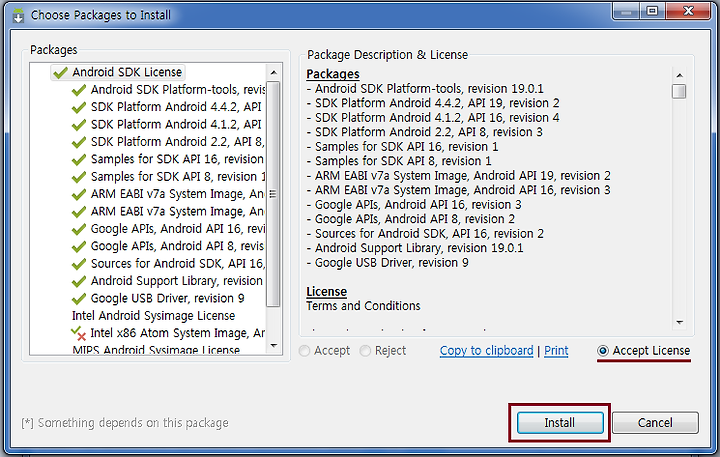Click the 'Packages' heading in description
The image size is (720, 457).
click(333, 74)
